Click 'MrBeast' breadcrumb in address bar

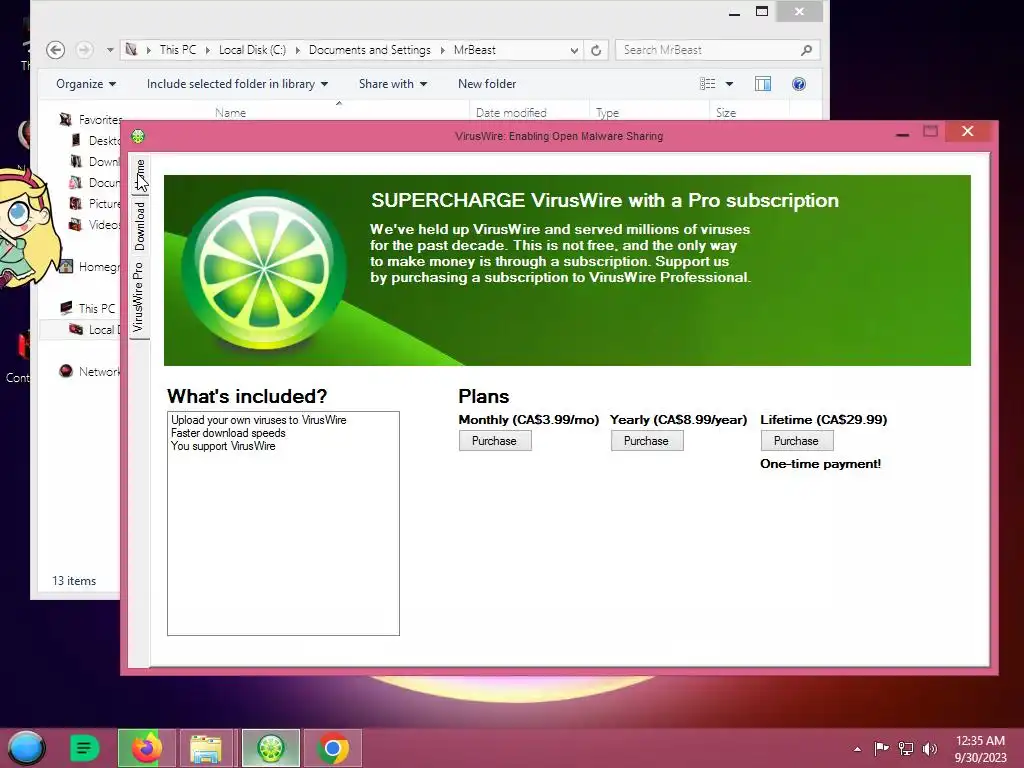[x=475, y=50]
